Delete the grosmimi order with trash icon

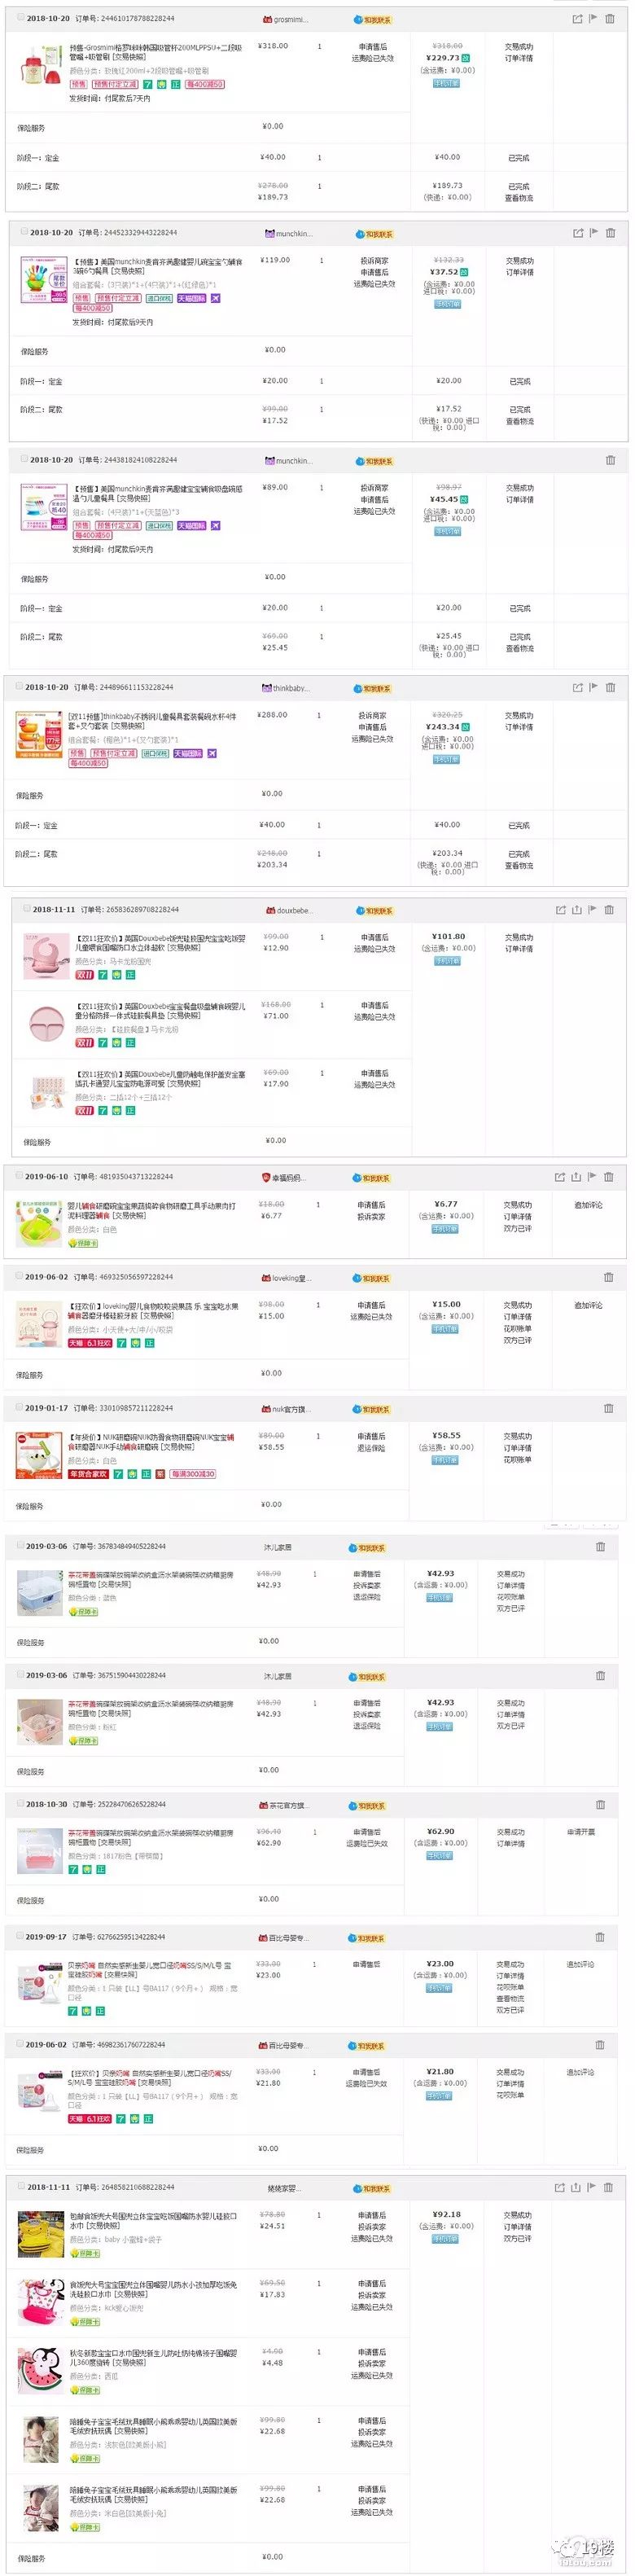[x=610, y=19]
